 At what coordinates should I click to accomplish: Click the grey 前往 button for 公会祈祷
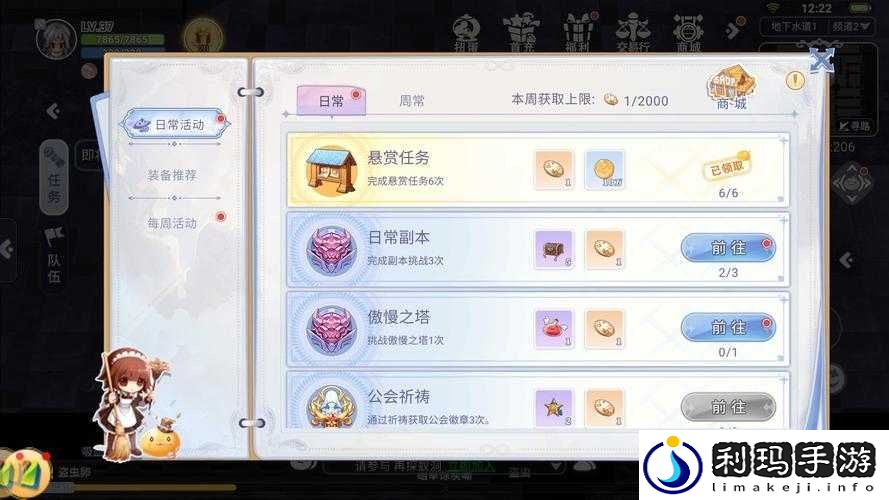[728, 407]
